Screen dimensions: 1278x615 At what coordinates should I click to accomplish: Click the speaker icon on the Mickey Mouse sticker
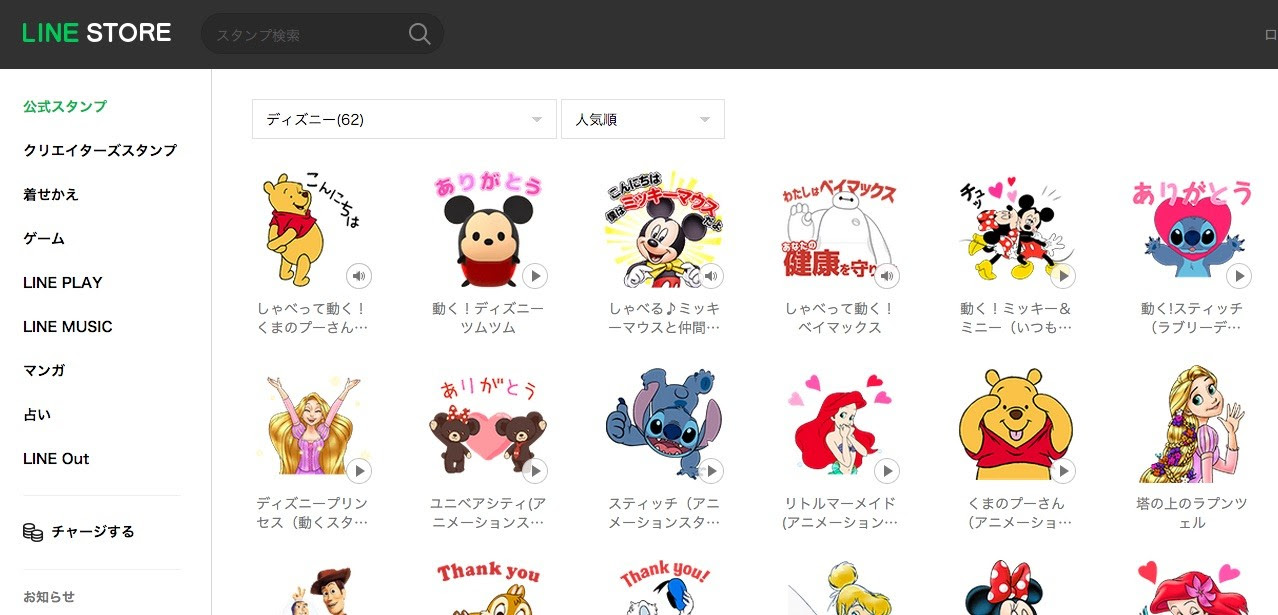coord(711,275)
